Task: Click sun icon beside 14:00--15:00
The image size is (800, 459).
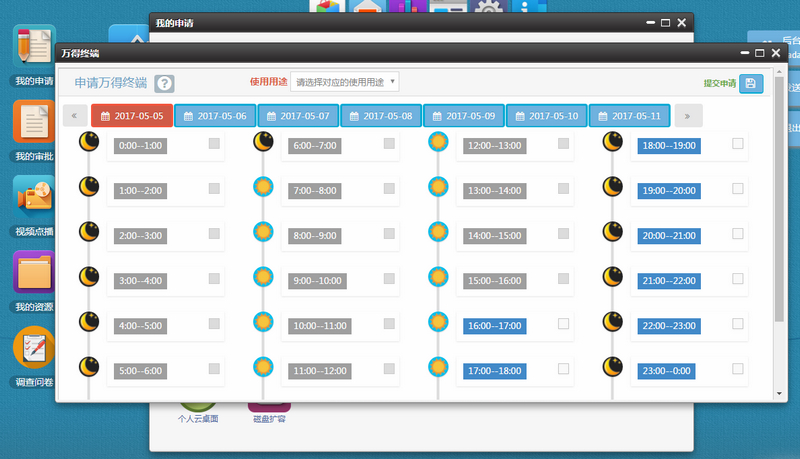Action: point(438,232)
